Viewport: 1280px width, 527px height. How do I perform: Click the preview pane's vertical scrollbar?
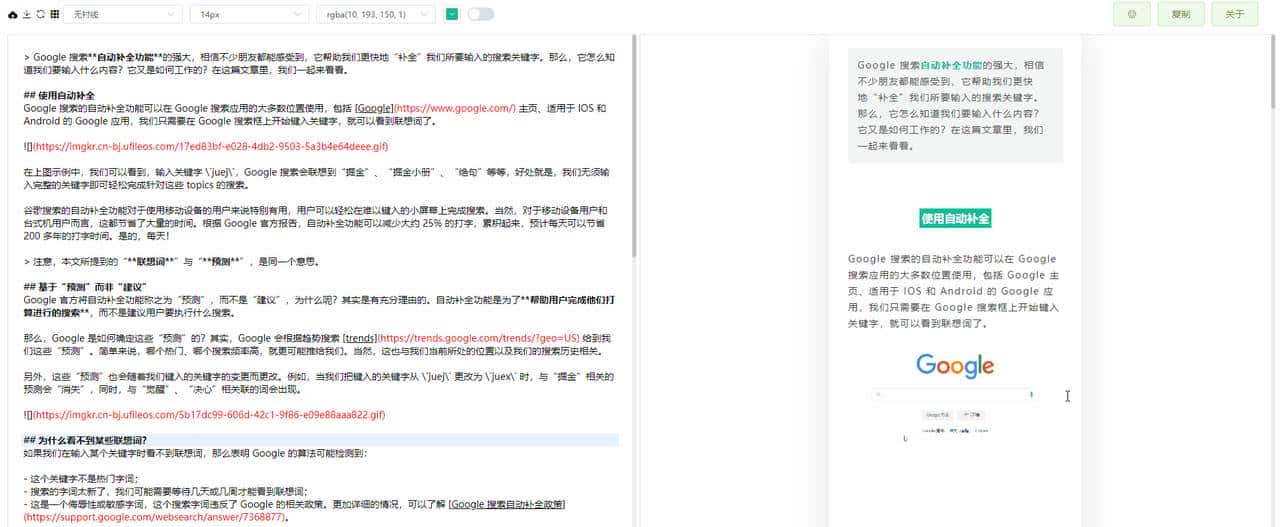pyautogui.click(x=1272, y=72)
